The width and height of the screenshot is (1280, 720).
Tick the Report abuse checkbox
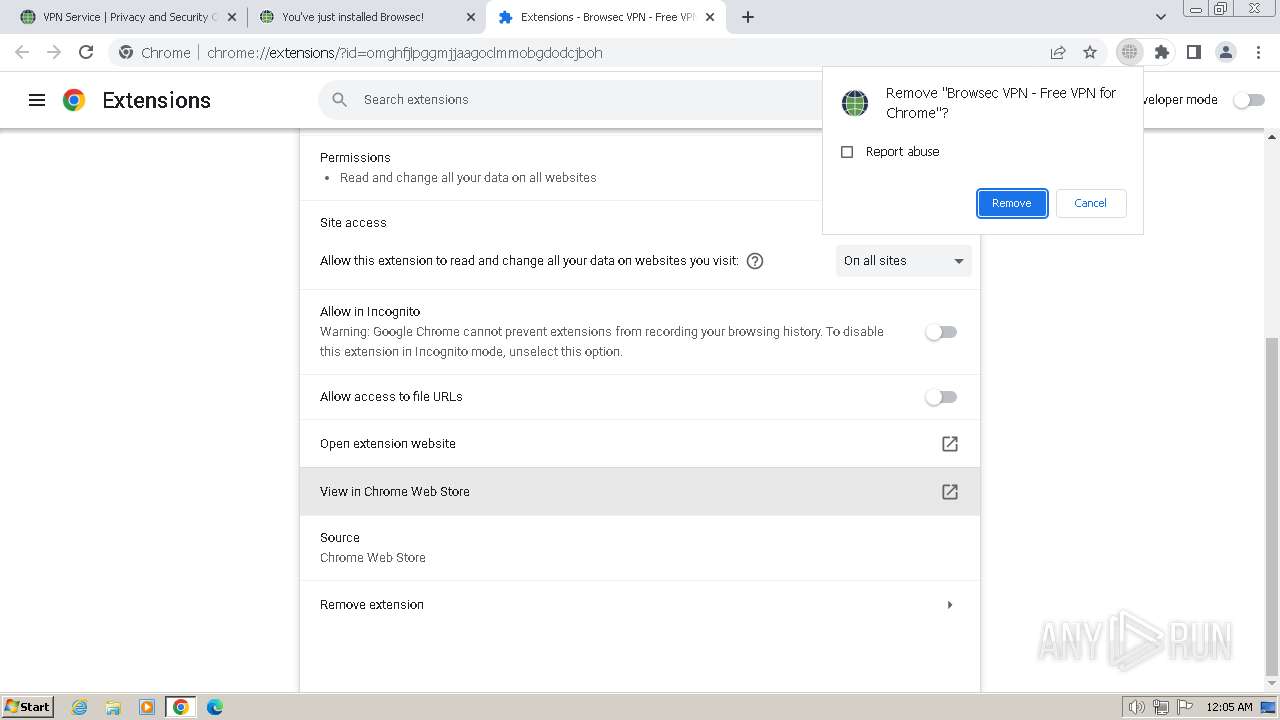pos(847,152)
